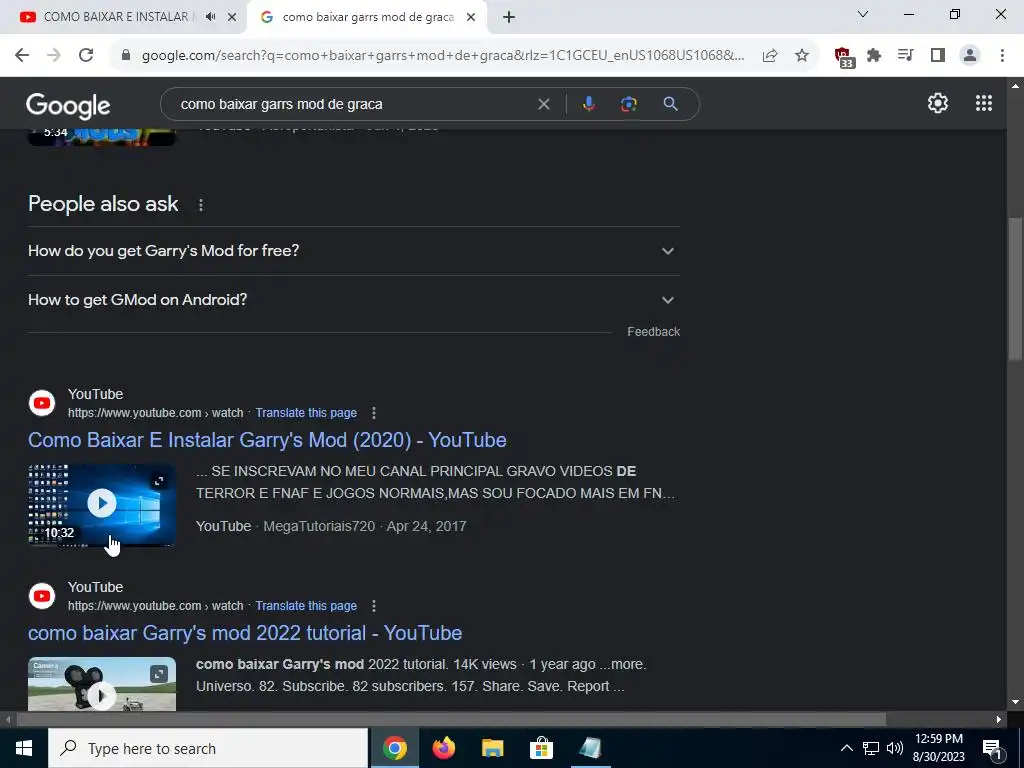Open the notification center

(x=992, y=748)
